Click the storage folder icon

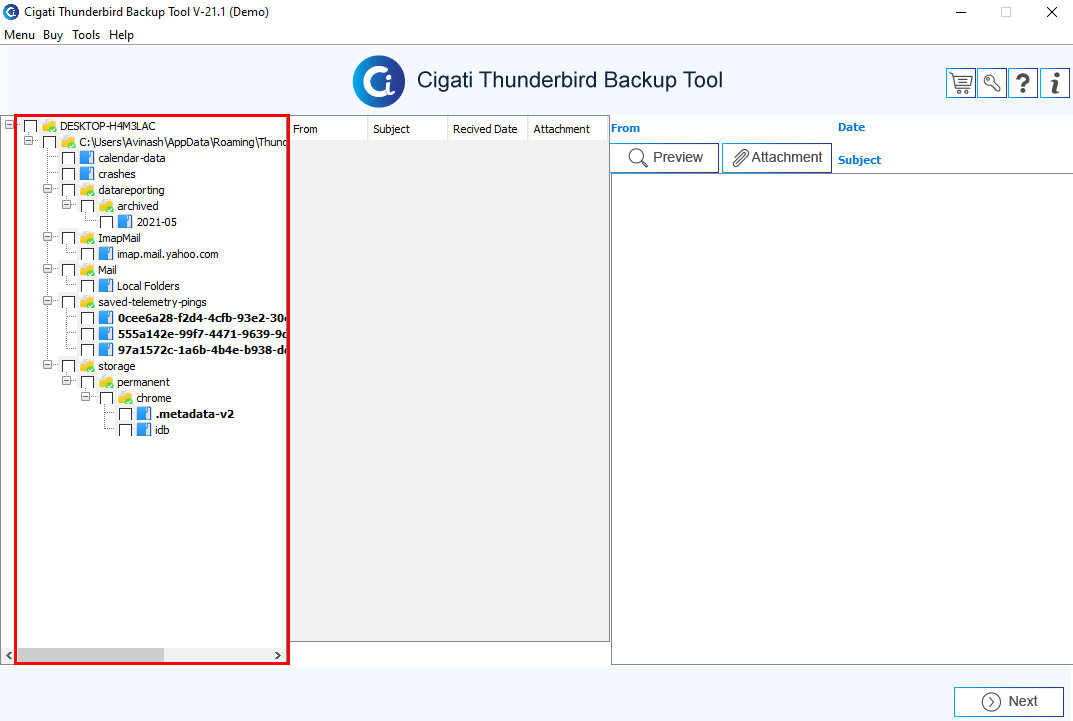coord(87,366)
